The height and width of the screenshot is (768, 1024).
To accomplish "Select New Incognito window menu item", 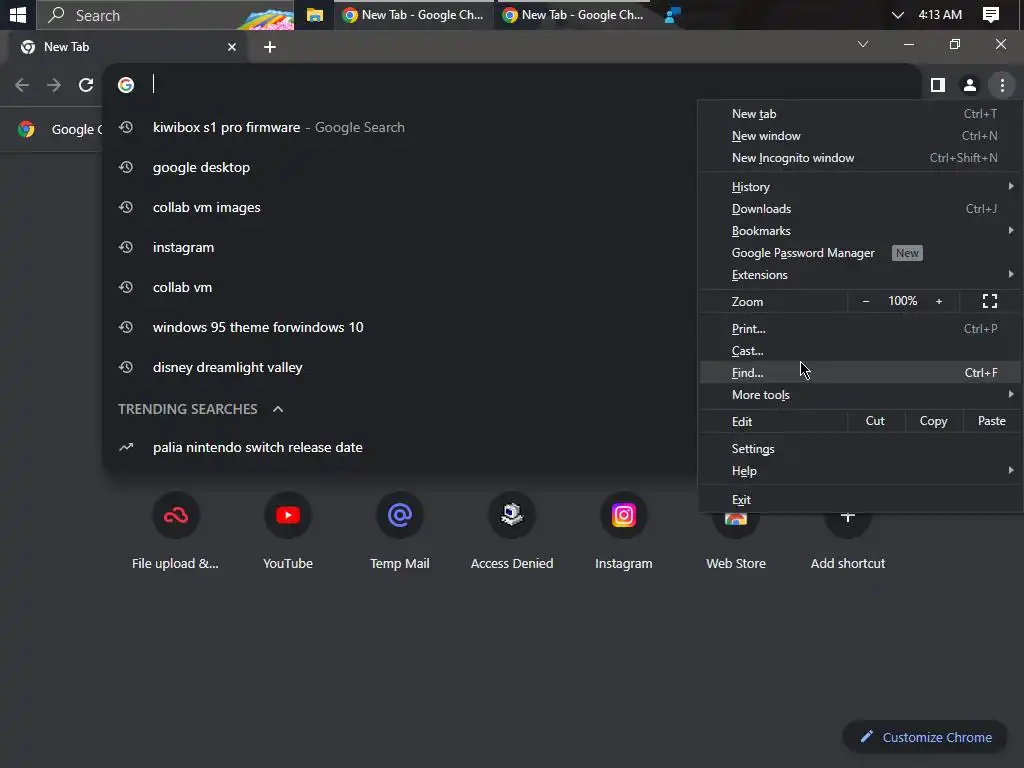I will [861, 158].
